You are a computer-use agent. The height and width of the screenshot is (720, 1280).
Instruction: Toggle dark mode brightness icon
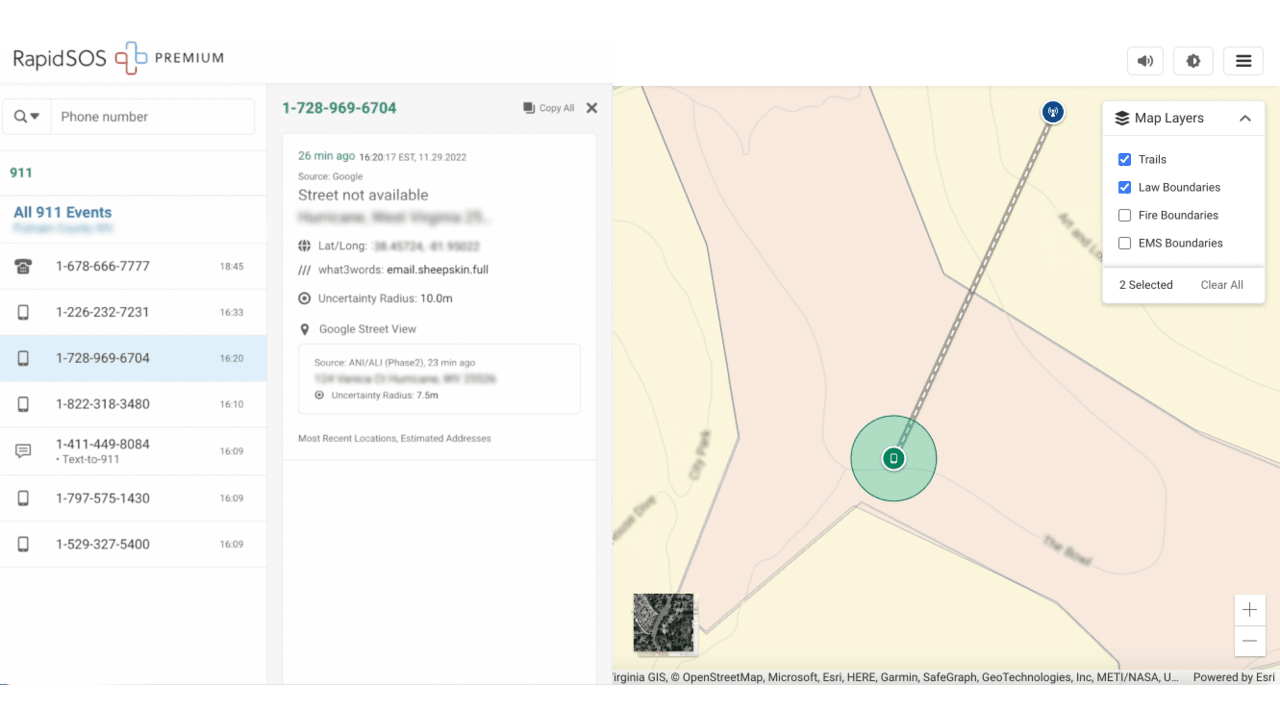(x=1193, y=61)
